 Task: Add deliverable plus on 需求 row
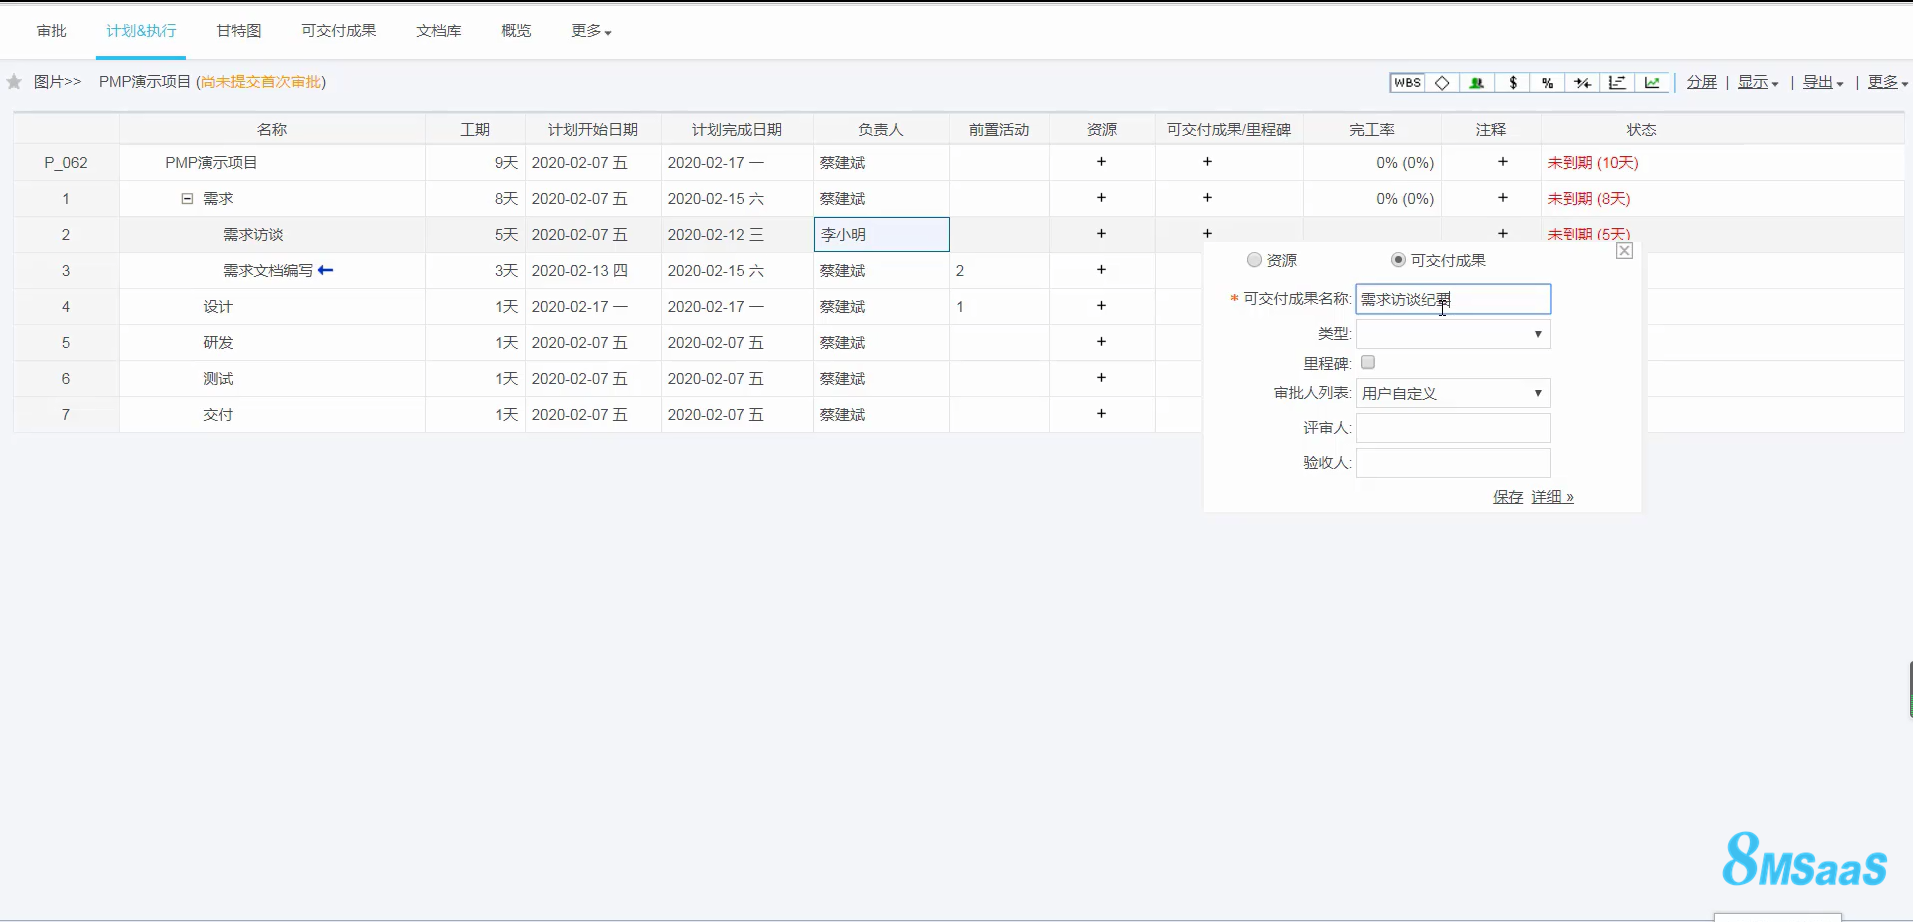pos(1207,198)
